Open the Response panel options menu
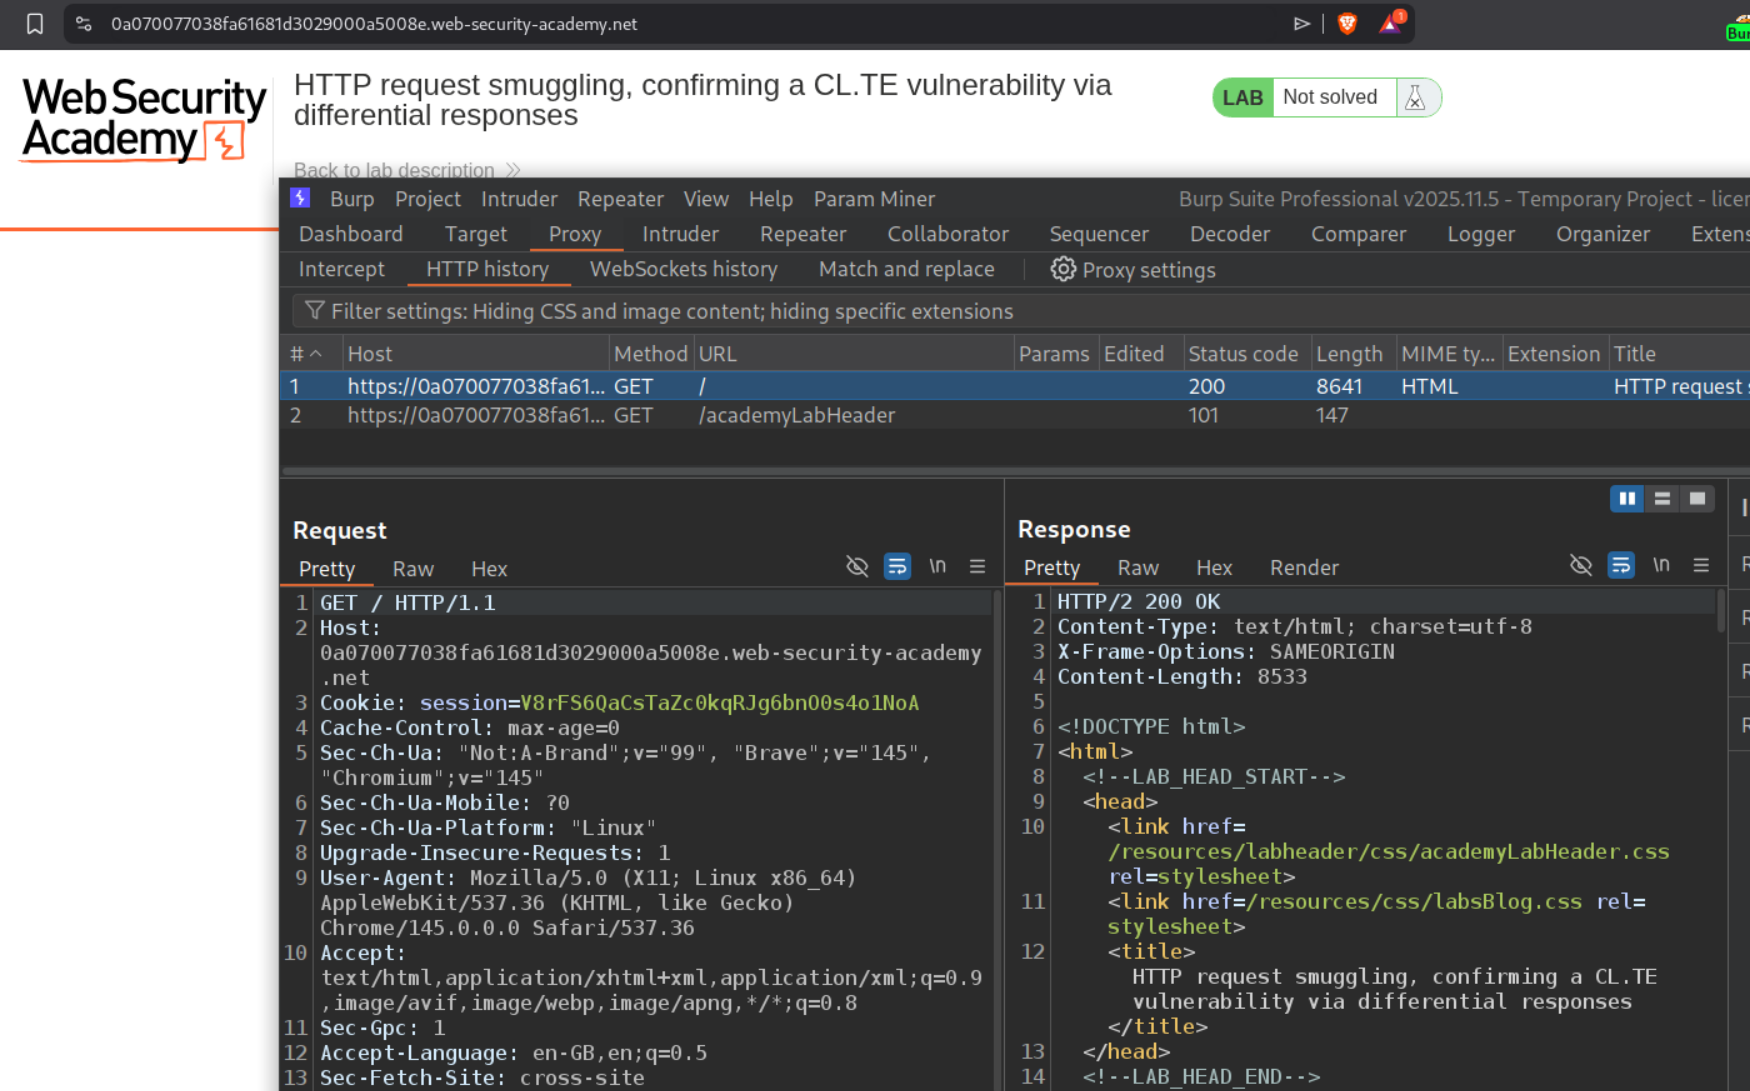Viewport: 1750px width, 1091px height. tap(1701, 566)
